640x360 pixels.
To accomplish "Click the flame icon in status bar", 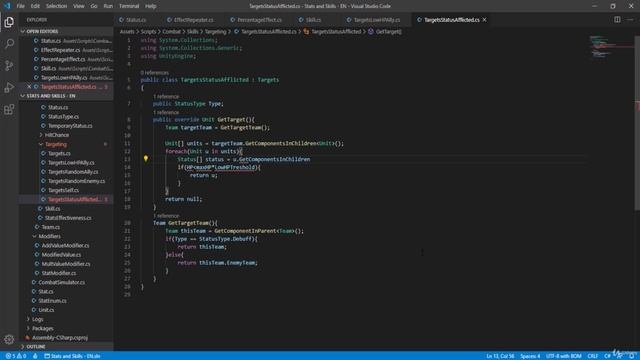I will pyautogui.click(x=35, y=356).
